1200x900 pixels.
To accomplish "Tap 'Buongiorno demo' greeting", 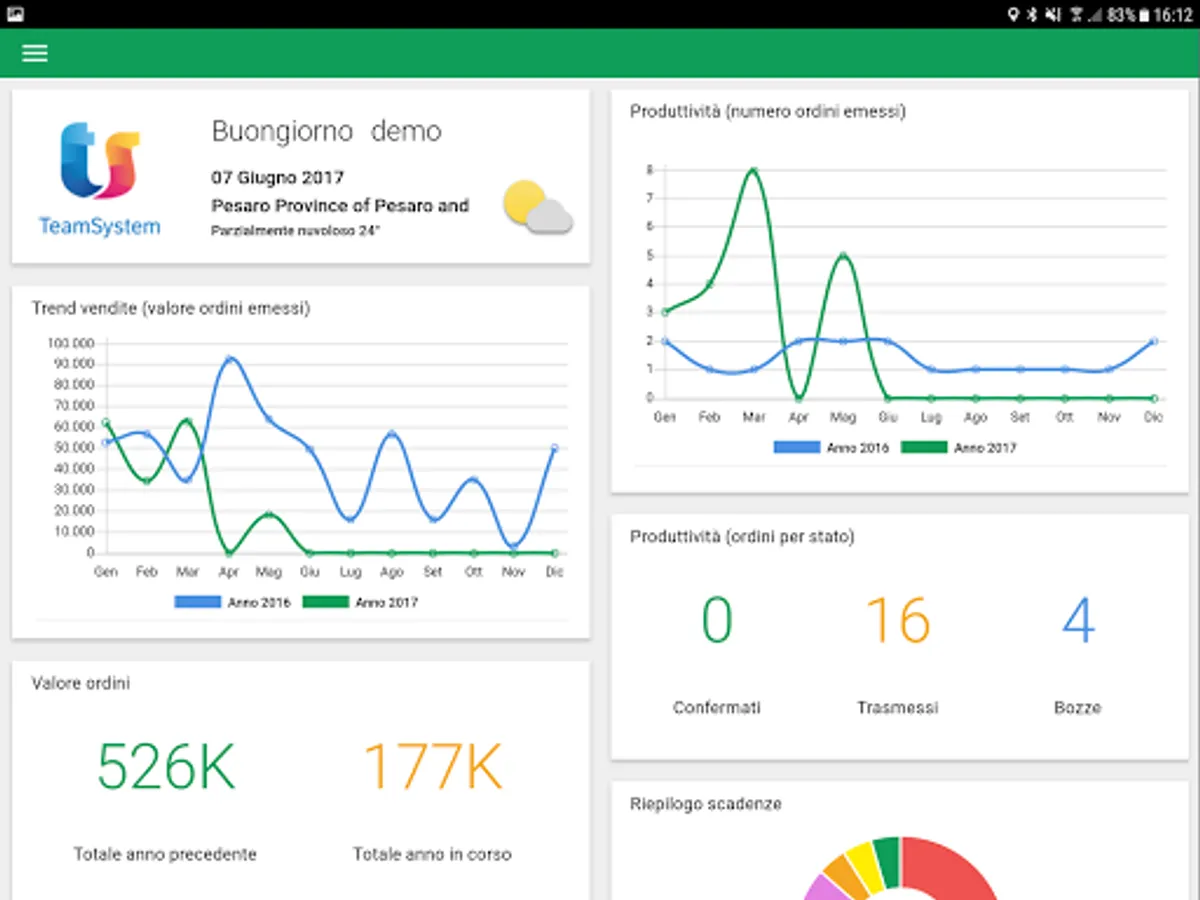I will tap(327, 131).
